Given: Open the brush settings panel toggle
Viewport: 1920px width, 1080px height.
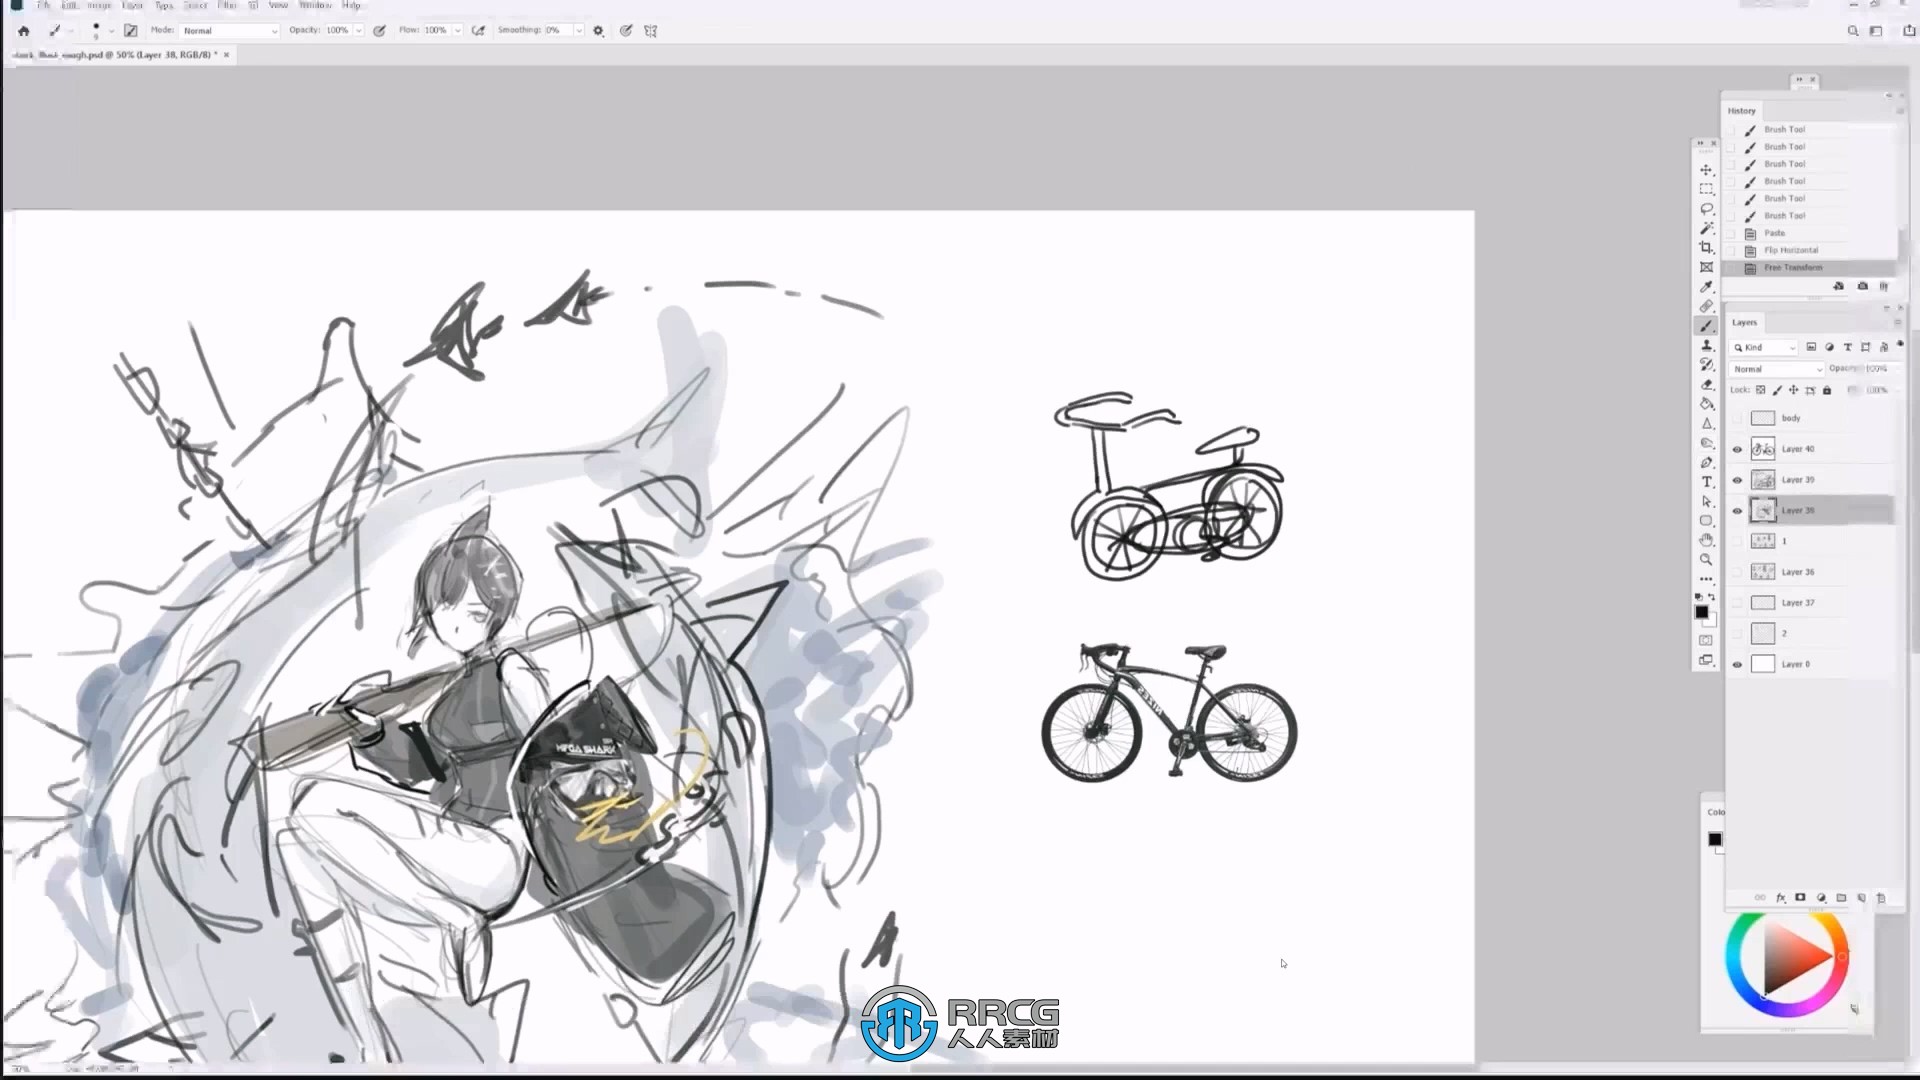Looking at the screenshot, I should point(130,31).
